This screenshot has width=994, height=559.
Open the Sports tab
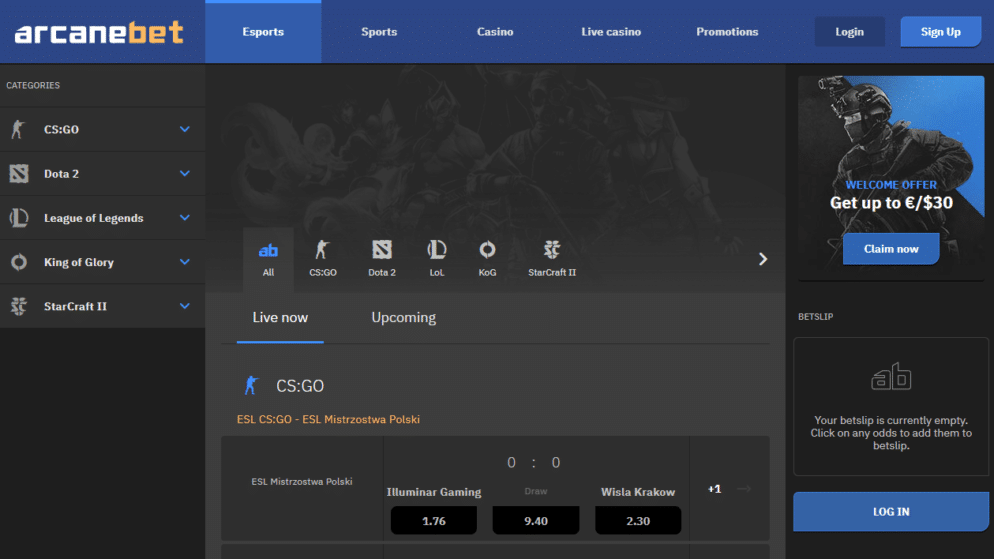point(379,32)
